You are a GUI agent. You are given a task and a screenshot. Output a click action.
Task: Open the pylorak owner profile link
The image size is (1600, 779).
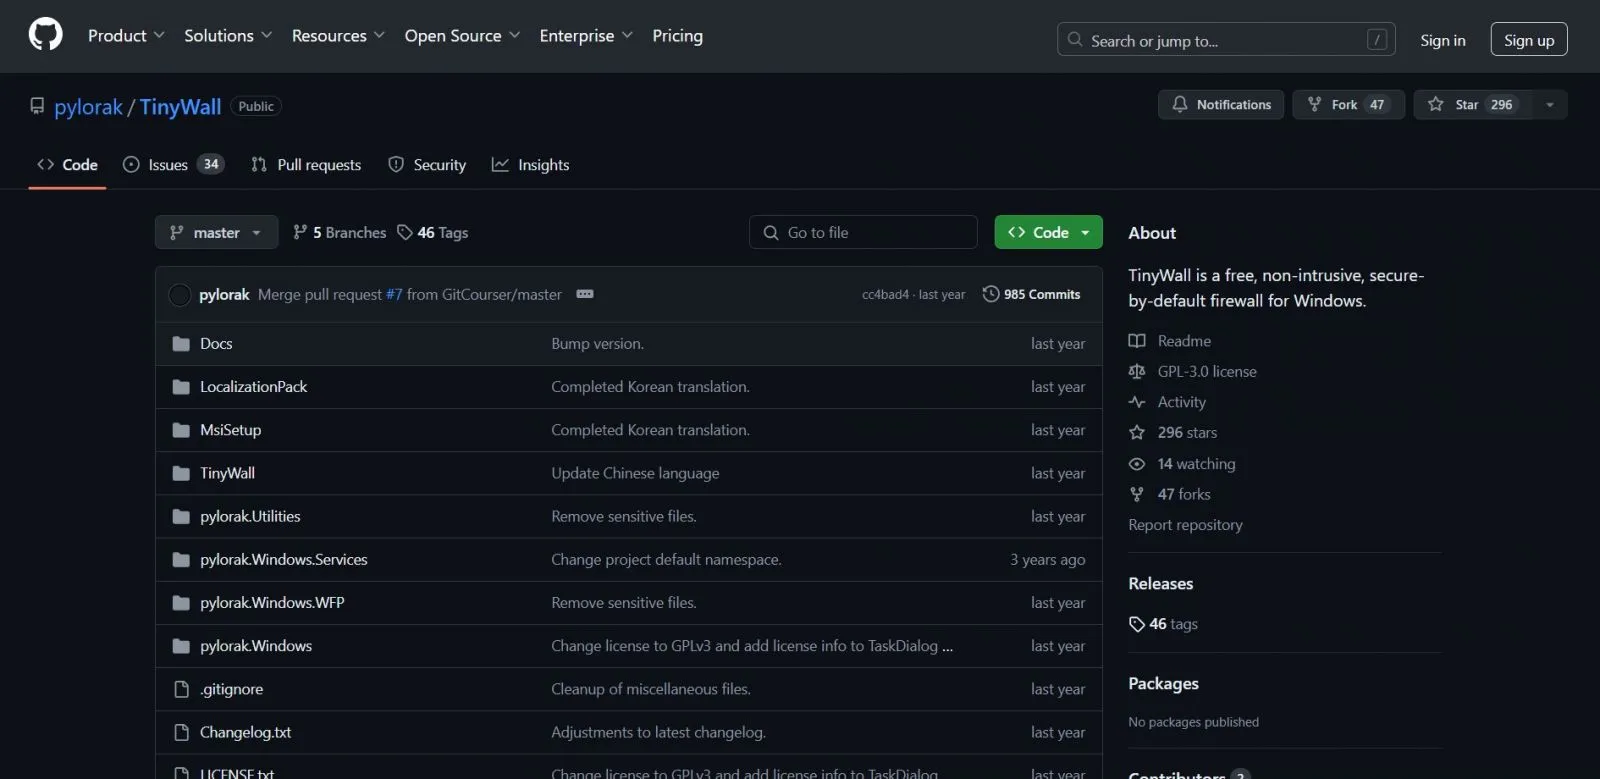(x=88, y=107)
